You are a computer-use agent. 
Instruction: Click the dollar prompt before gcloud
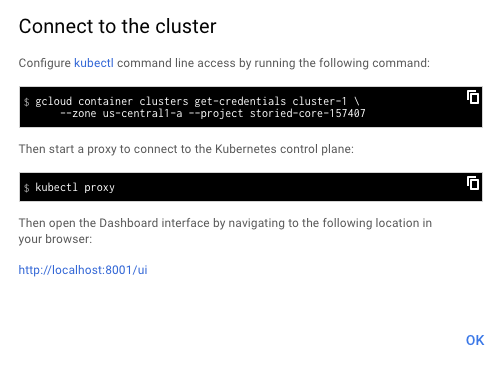tap(27, 102)
